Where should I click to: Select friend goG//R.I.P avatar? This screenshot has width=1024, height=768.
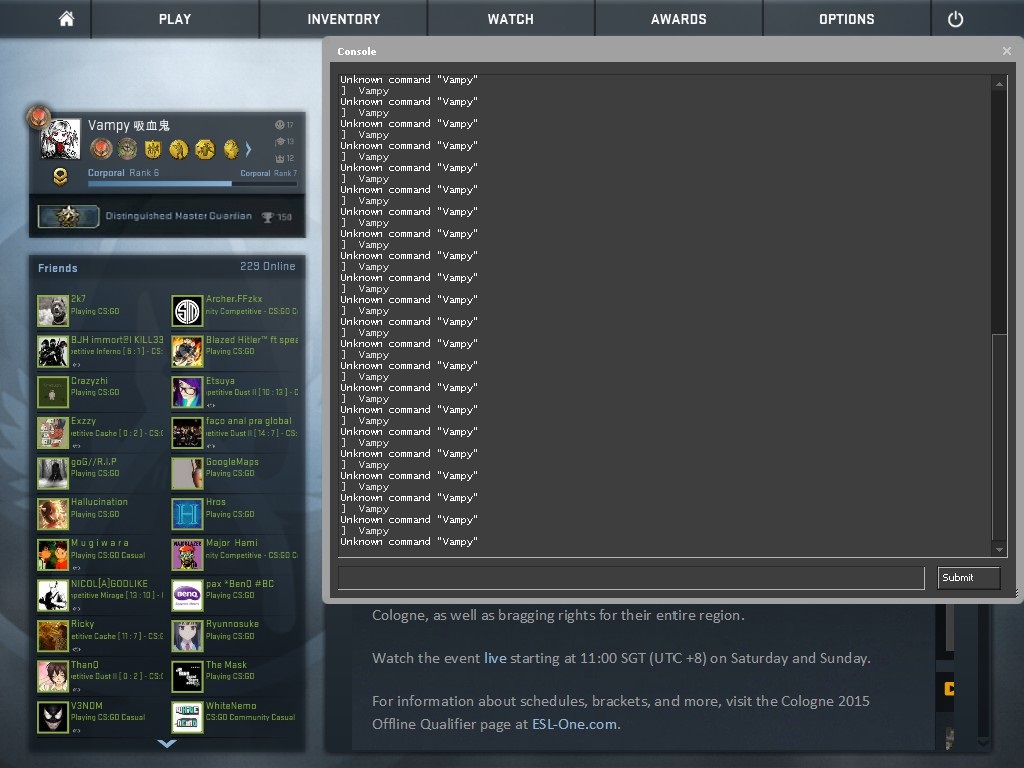[53, 473]
